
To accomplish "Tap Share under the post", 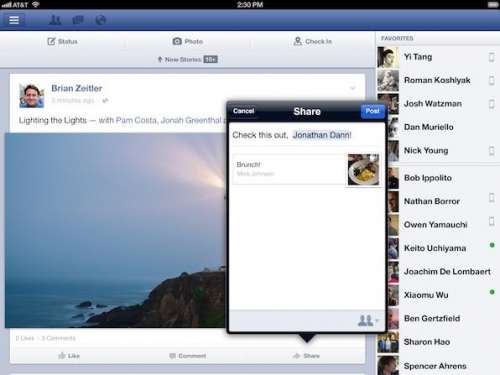I will coord(306,356).
